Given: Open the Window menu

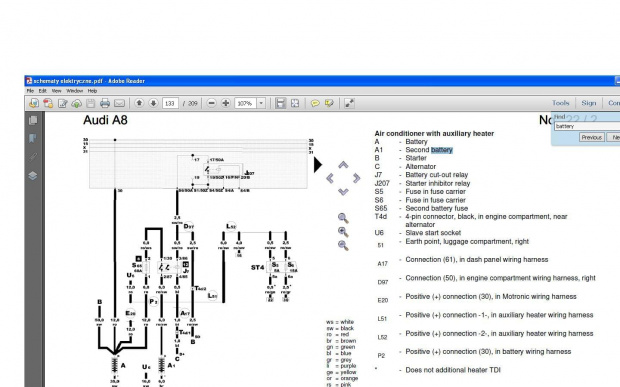Looking at the screenshot, I should click(x=74, y=91).
